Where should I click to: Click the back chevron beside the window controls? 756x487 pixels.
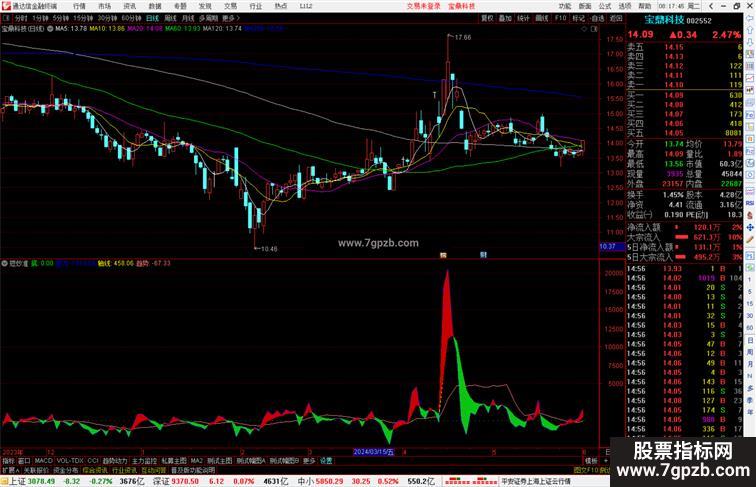710,6
